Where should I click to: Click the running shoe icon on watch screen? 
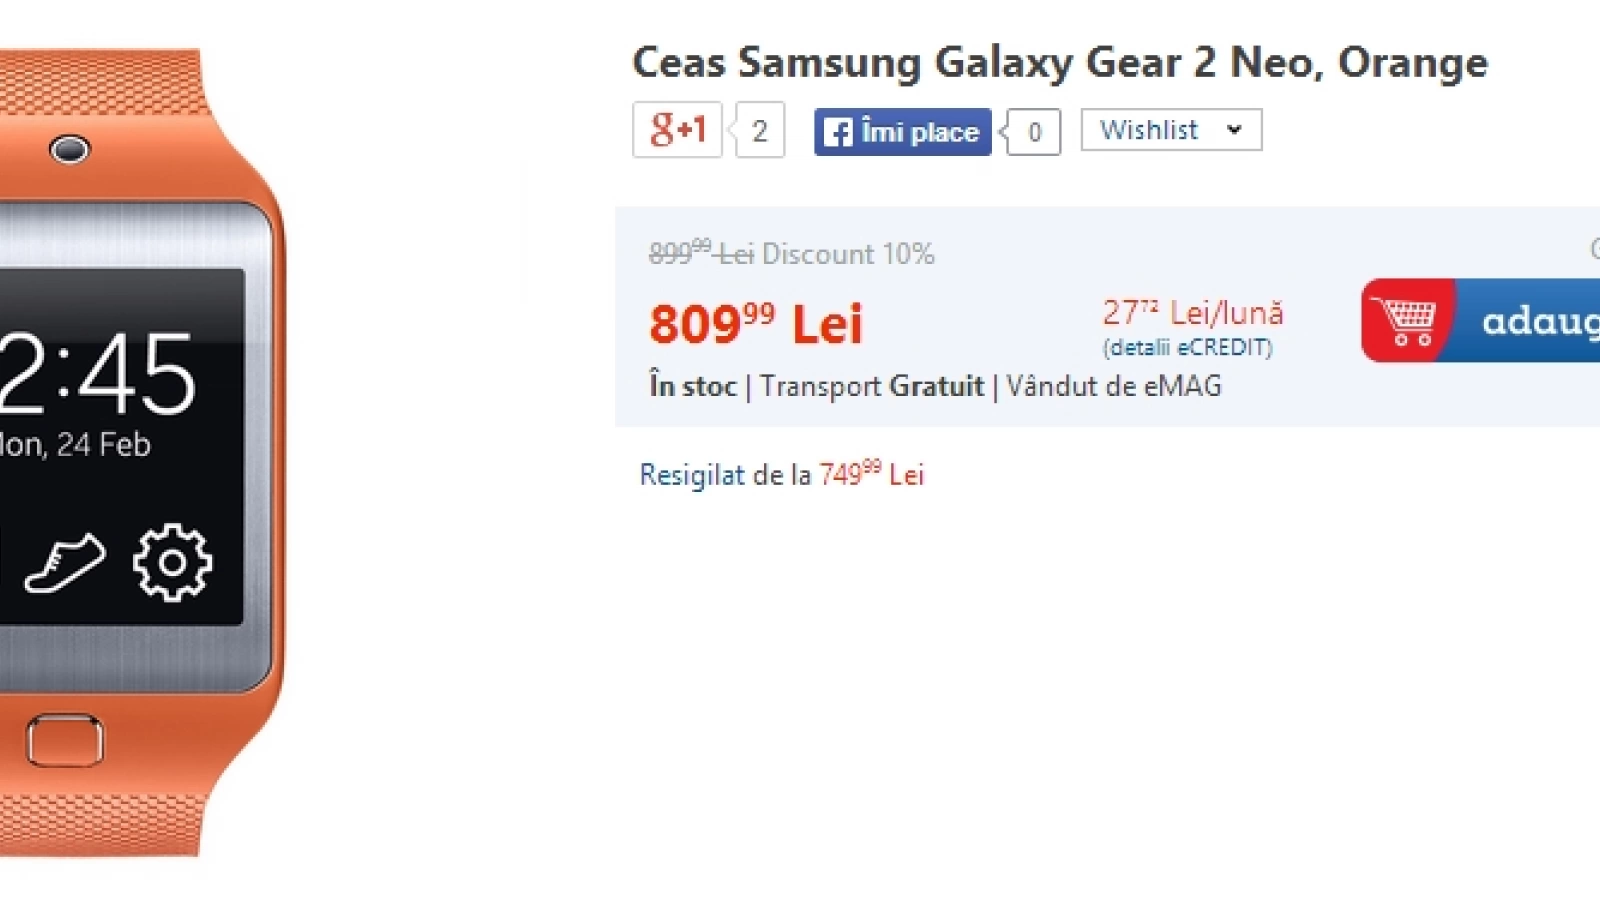pyautogui.click(x=65, y=563)
